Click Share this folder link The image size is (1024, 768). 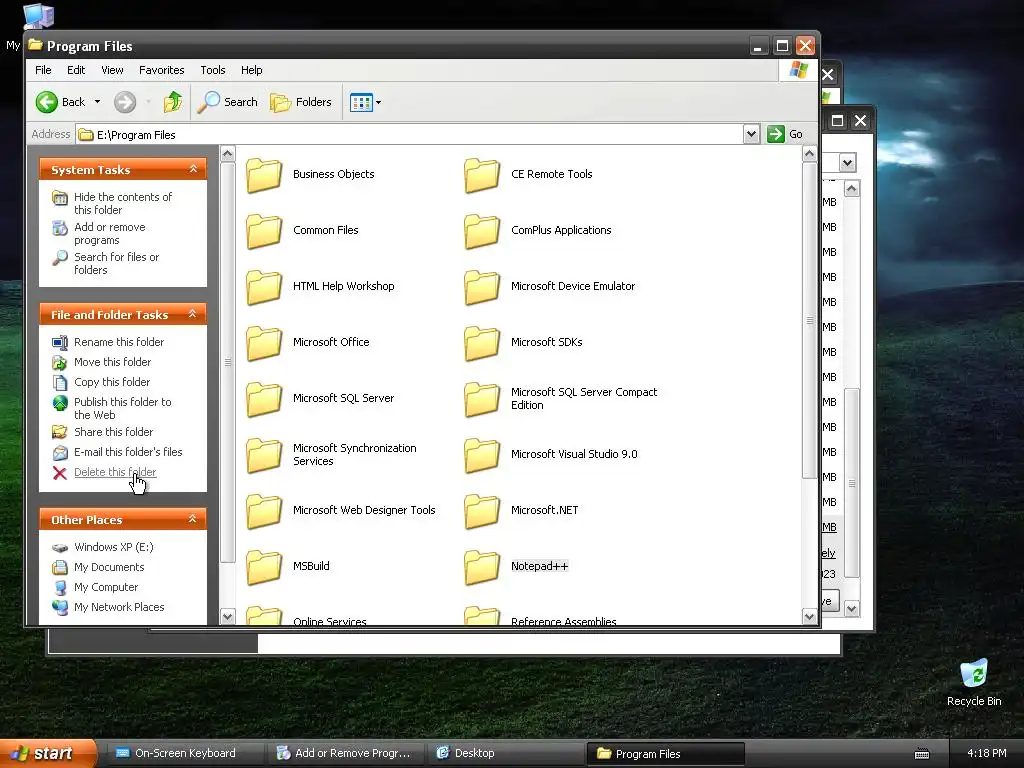(x=113, y=432)
